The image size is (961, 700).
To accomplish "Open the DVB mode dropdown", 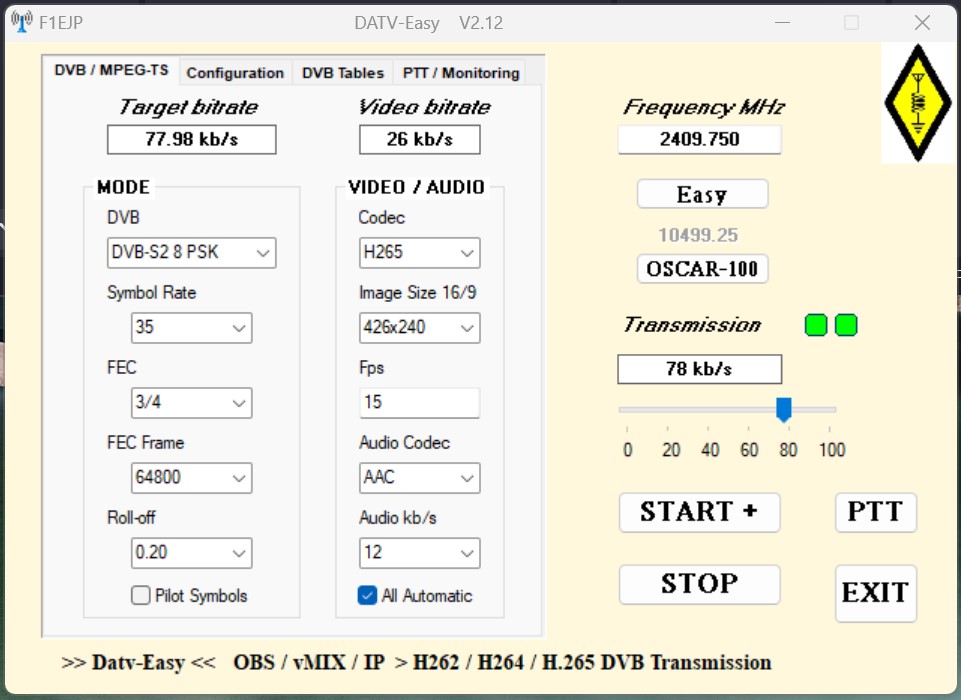I will click(191, 253).
